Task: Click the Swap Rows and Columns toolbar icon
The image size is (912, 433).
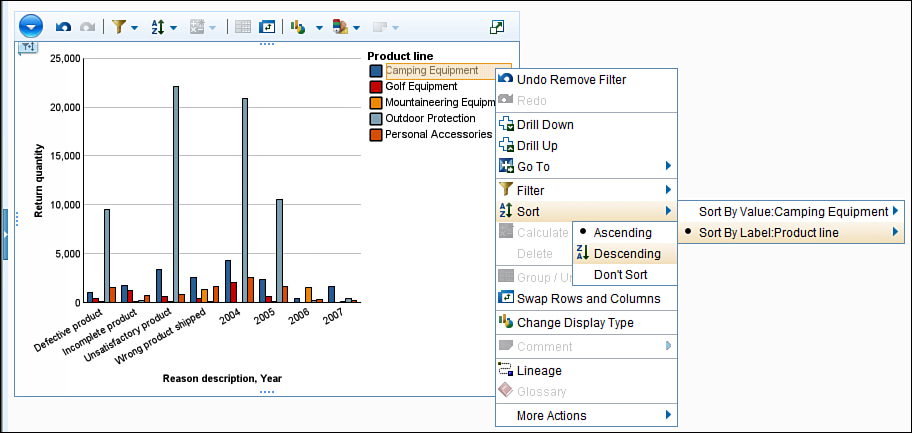Action: pos(266,27)
